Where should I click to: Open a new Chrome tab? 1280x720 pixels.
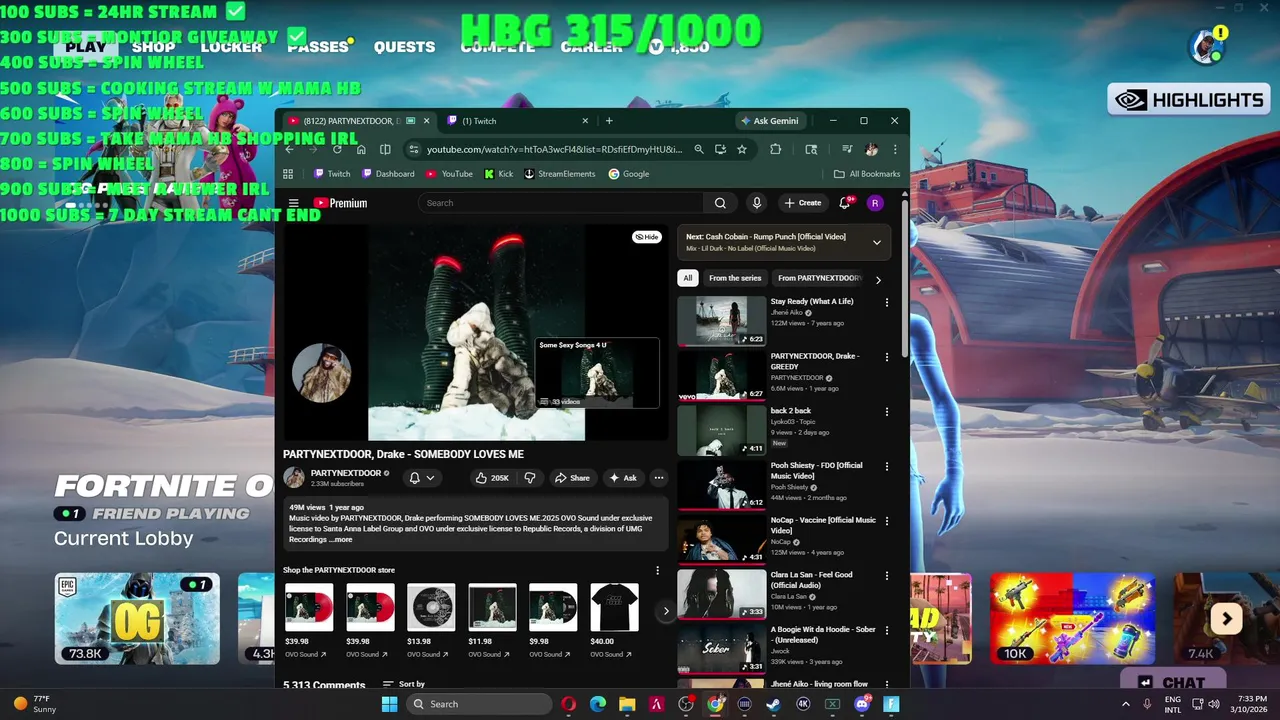click(609, 121)
